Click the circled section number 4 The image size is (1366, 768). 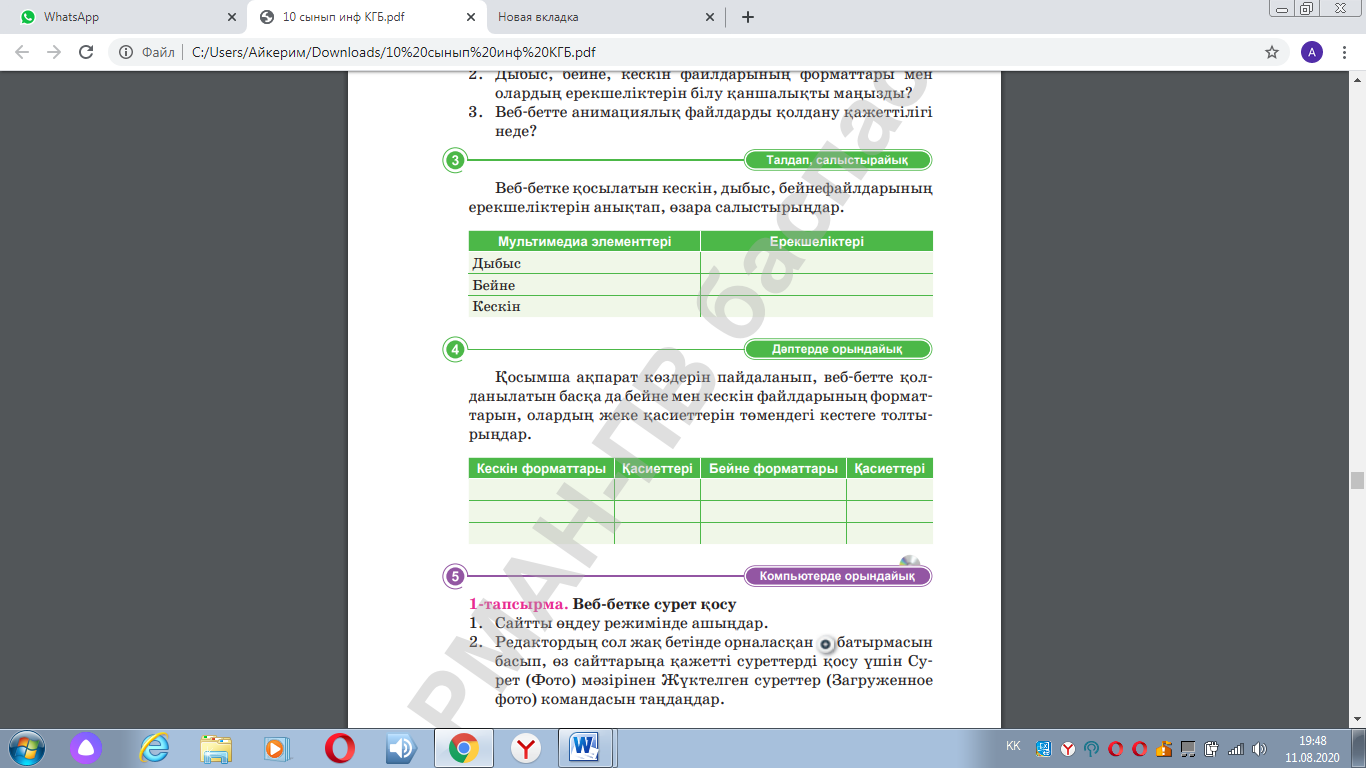tap(455, 350)
